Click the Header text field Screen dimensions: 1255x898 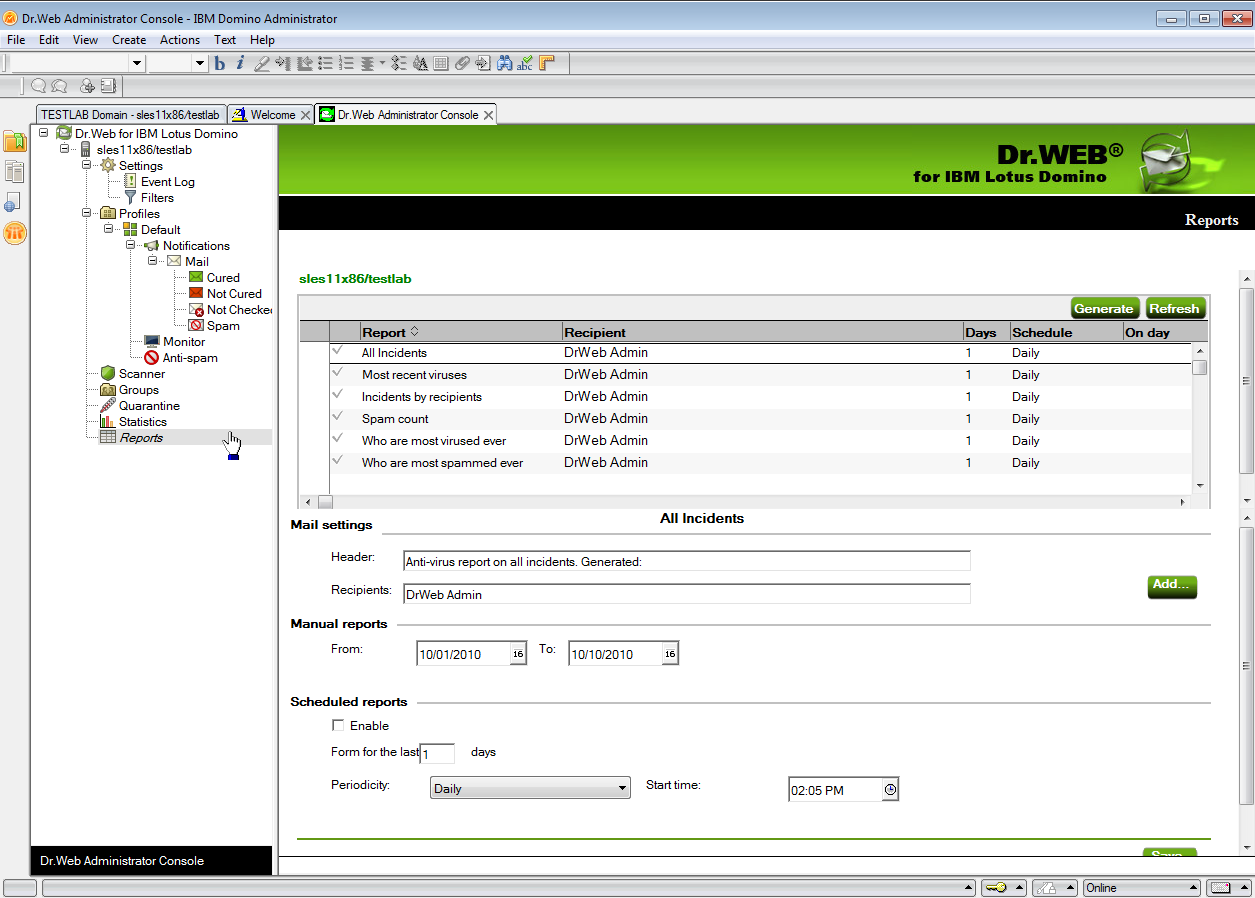[x=686, y=562]
